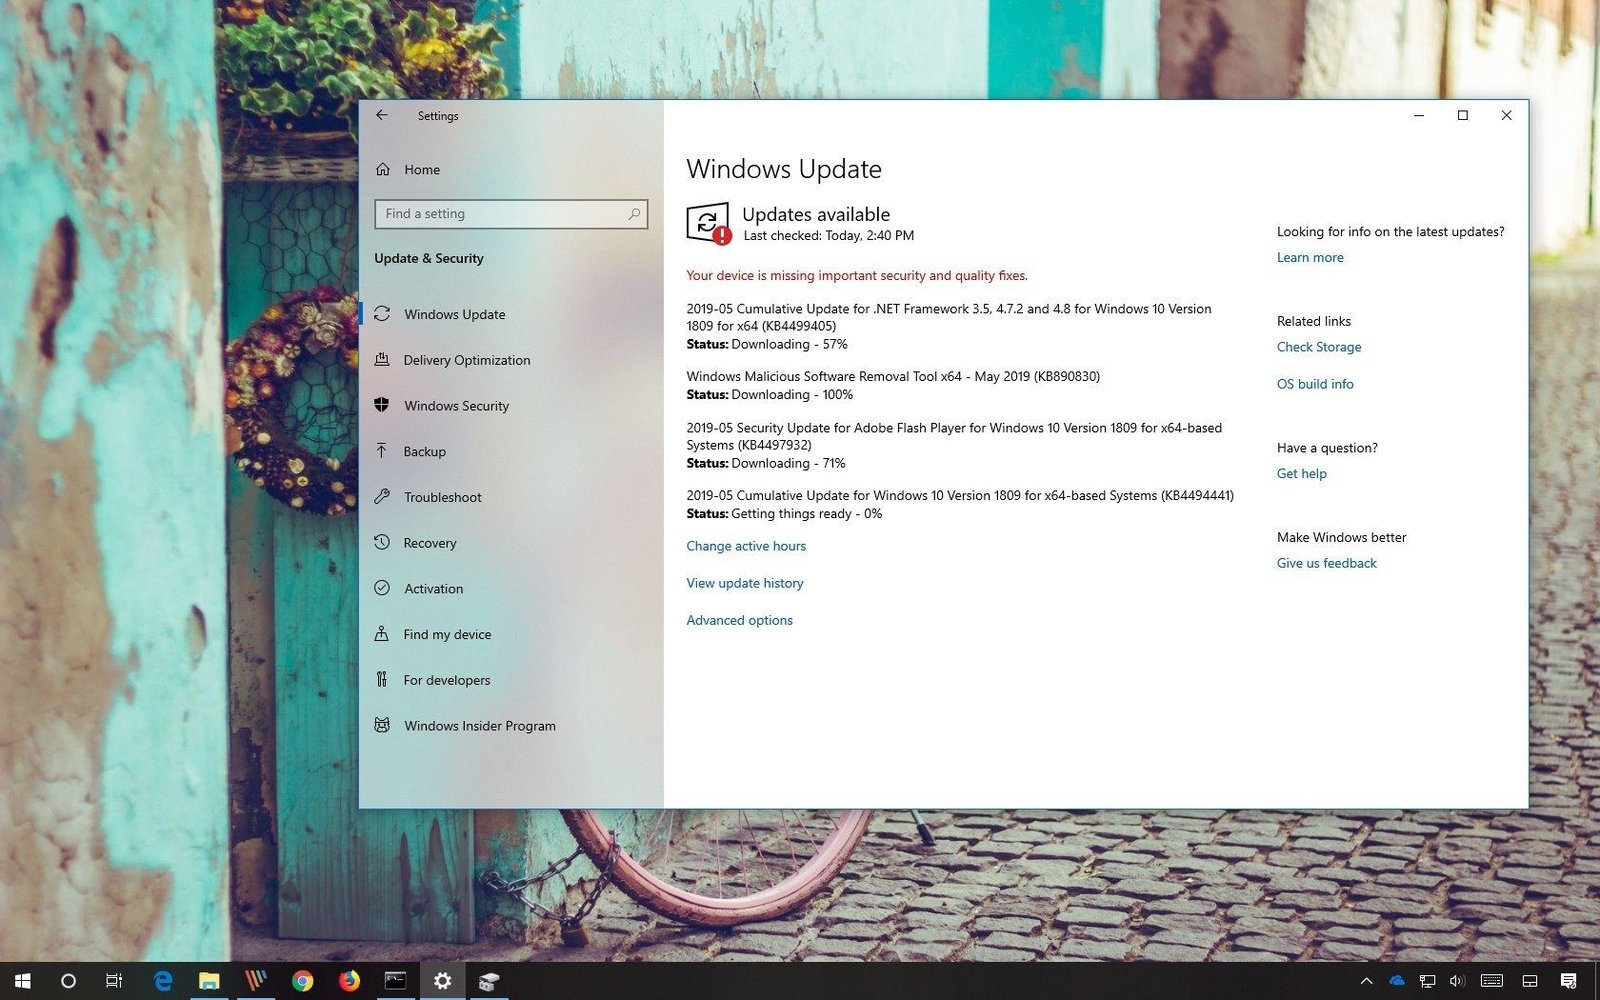Click the back arrow in Settings

point(382,115)
